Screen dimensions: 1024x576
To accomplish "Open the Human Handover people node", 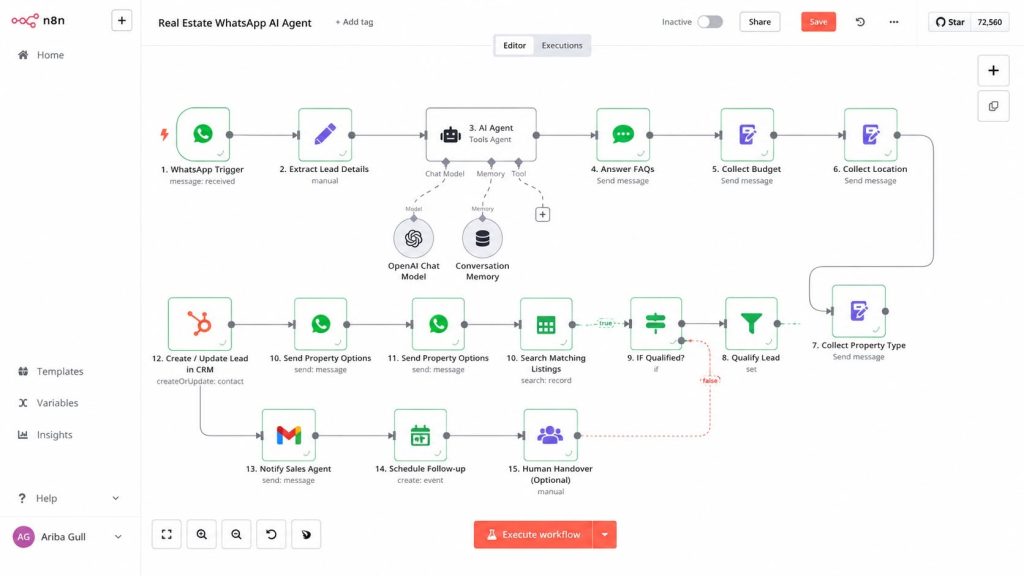I will 551,435.
